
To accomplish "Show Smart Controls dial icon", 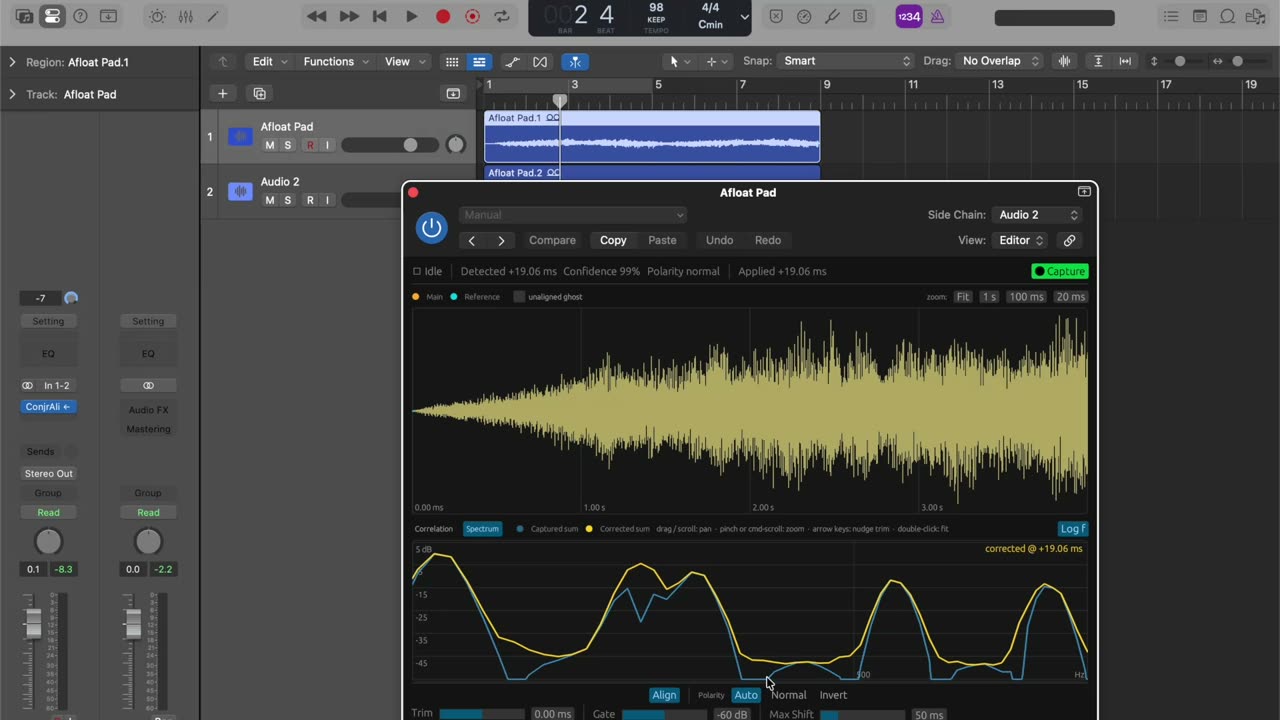I will tap(158, 16).
